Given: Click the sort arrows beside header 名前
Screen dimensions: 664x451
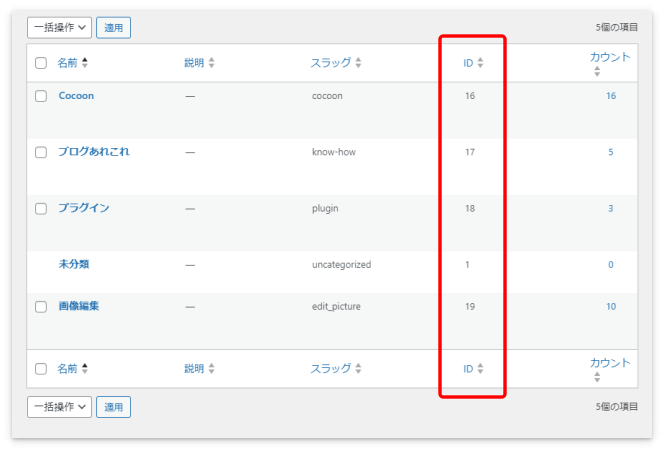Looking at the screenshot, I should pyautogui.click(x=85, y=63).
